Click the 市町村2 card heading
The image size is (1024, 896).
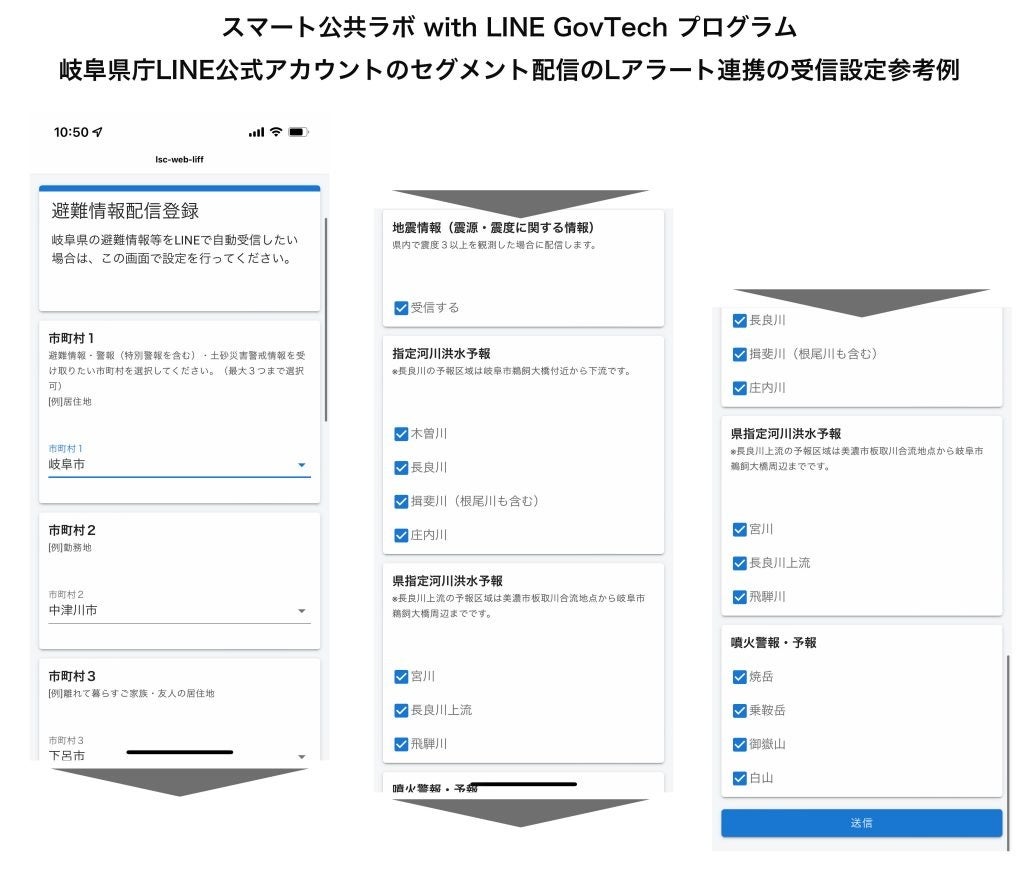(x=72, y=530)
